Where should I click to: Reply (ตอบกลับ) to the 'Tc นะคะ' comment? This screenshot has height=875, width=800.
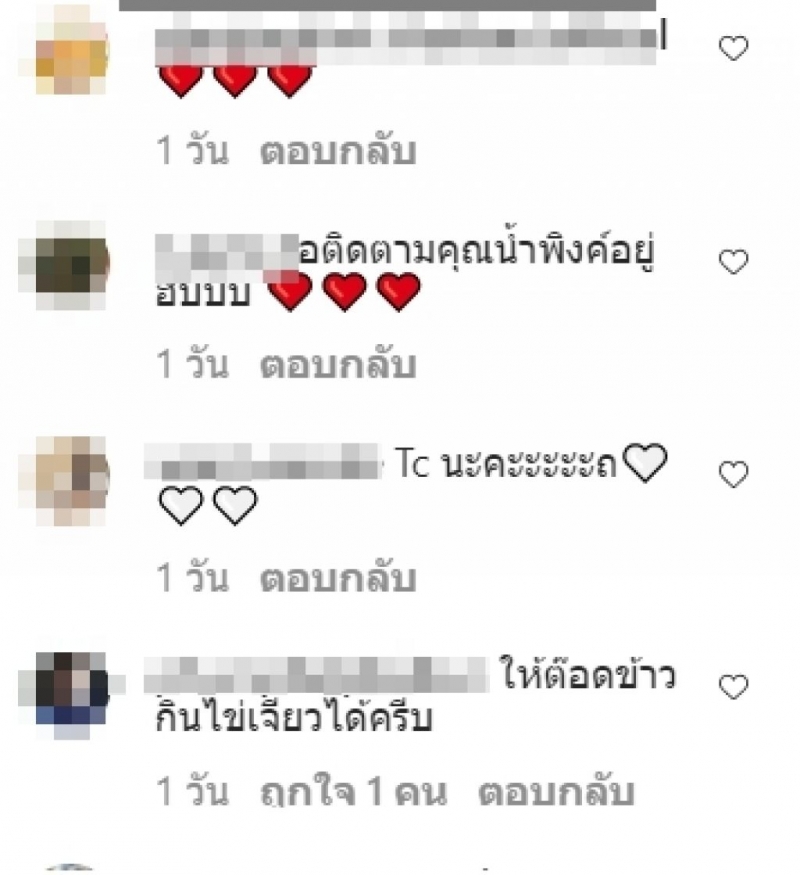(338, 578)
